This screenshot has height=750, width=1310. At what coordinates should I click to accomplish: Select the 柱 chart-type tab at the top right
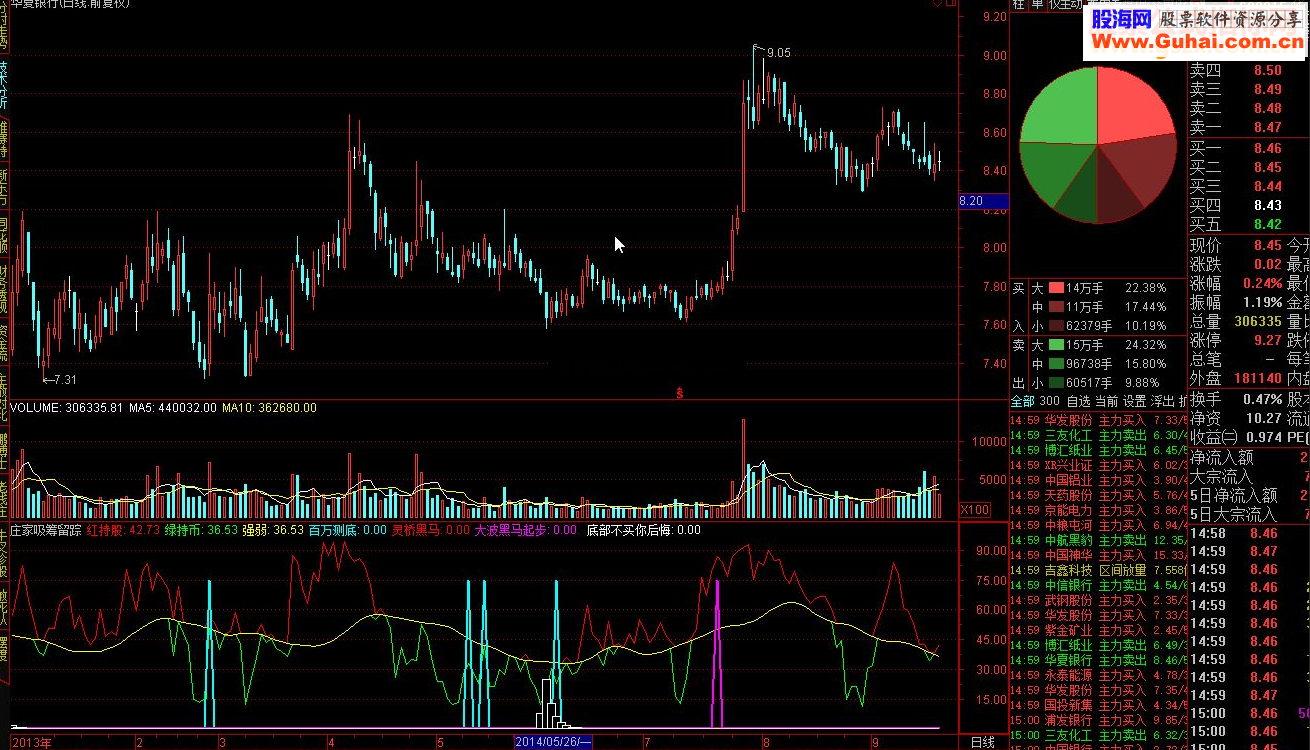[x=1018, y=4]
